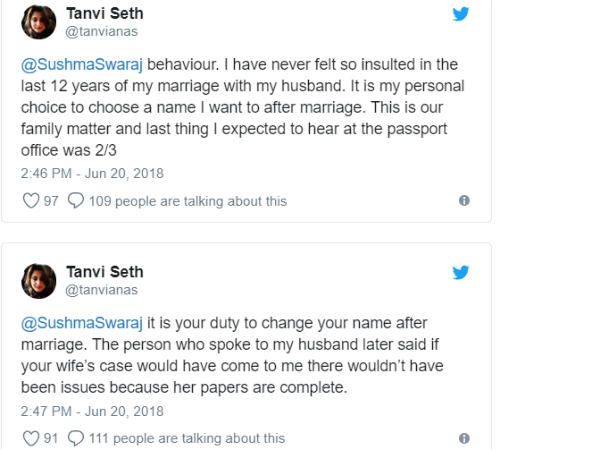Open the 2:46 PM - Jun 20, 2018 timestamp
Screen dimensions: 600x450
point(92,173)
